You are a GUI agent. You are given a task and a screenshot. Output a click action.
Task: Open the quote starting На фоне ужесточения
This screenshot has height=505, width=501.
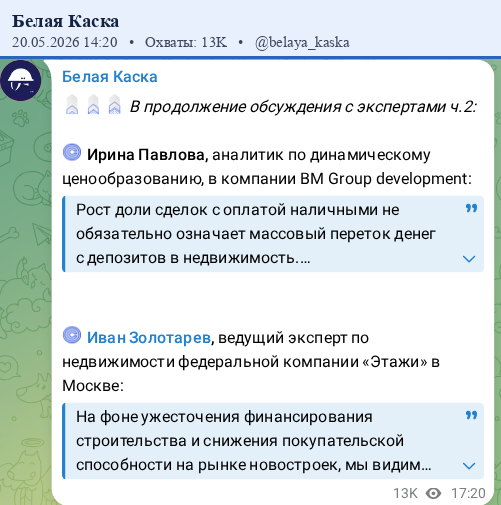(273, 441)
